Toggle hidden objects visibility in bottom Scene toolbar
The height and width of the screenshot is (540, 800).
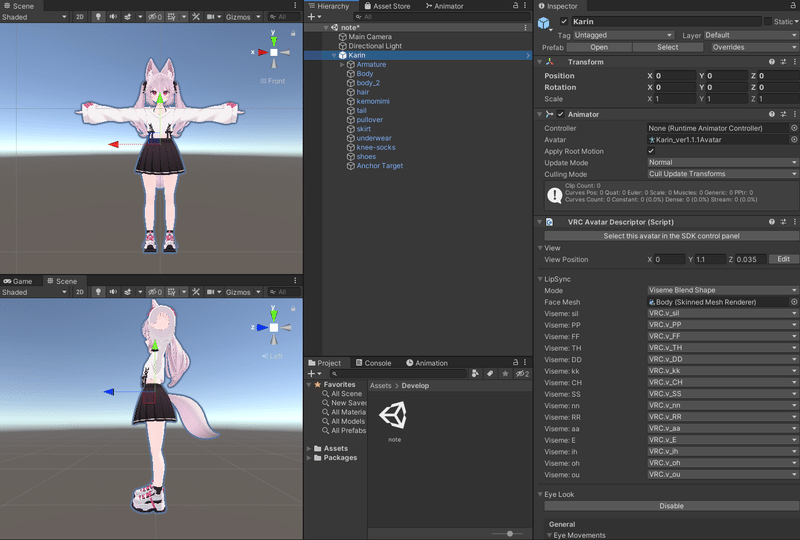click(155, 292)
